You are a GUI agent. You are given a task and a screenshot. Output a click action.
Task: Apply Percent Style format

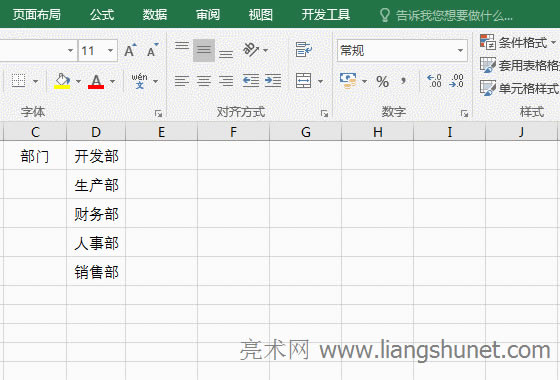pos(382,81)
